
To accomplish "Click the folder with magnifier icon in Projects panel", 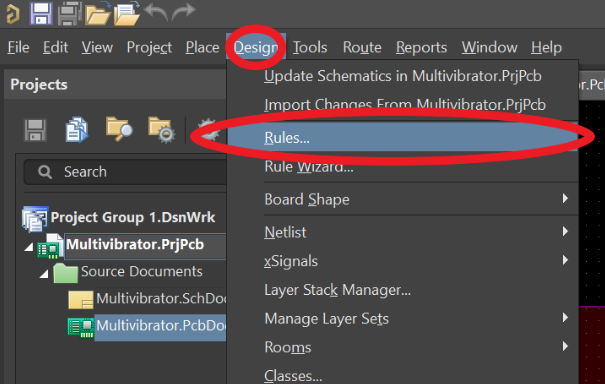I will point(119,129).
